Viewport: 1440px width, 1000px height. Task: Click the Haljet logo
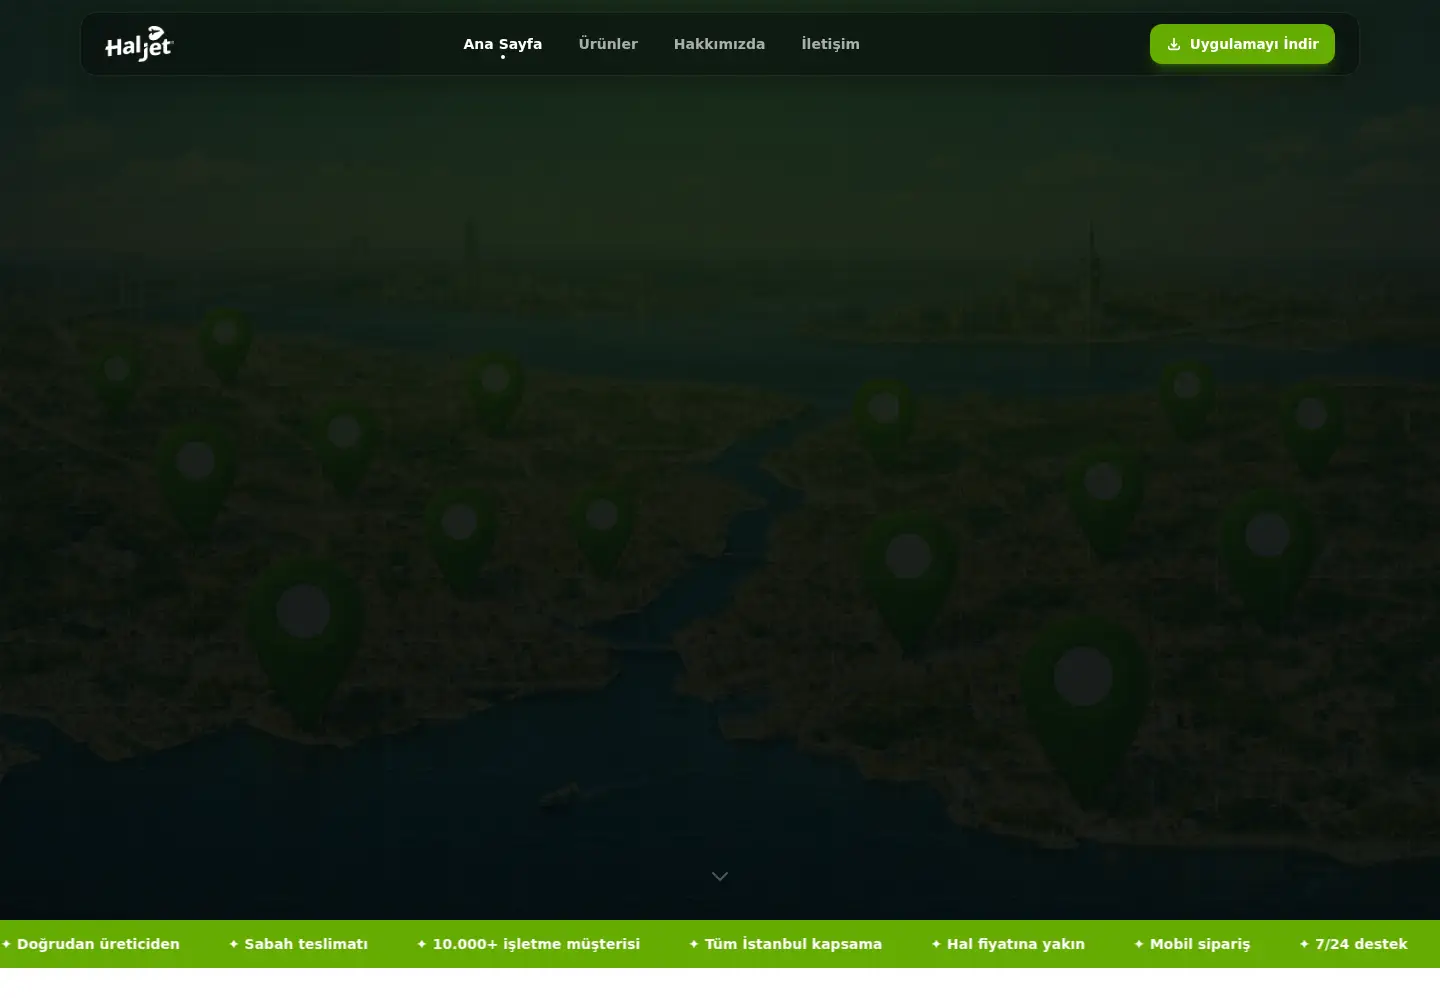pyautogui.click(x=139, y=44)
